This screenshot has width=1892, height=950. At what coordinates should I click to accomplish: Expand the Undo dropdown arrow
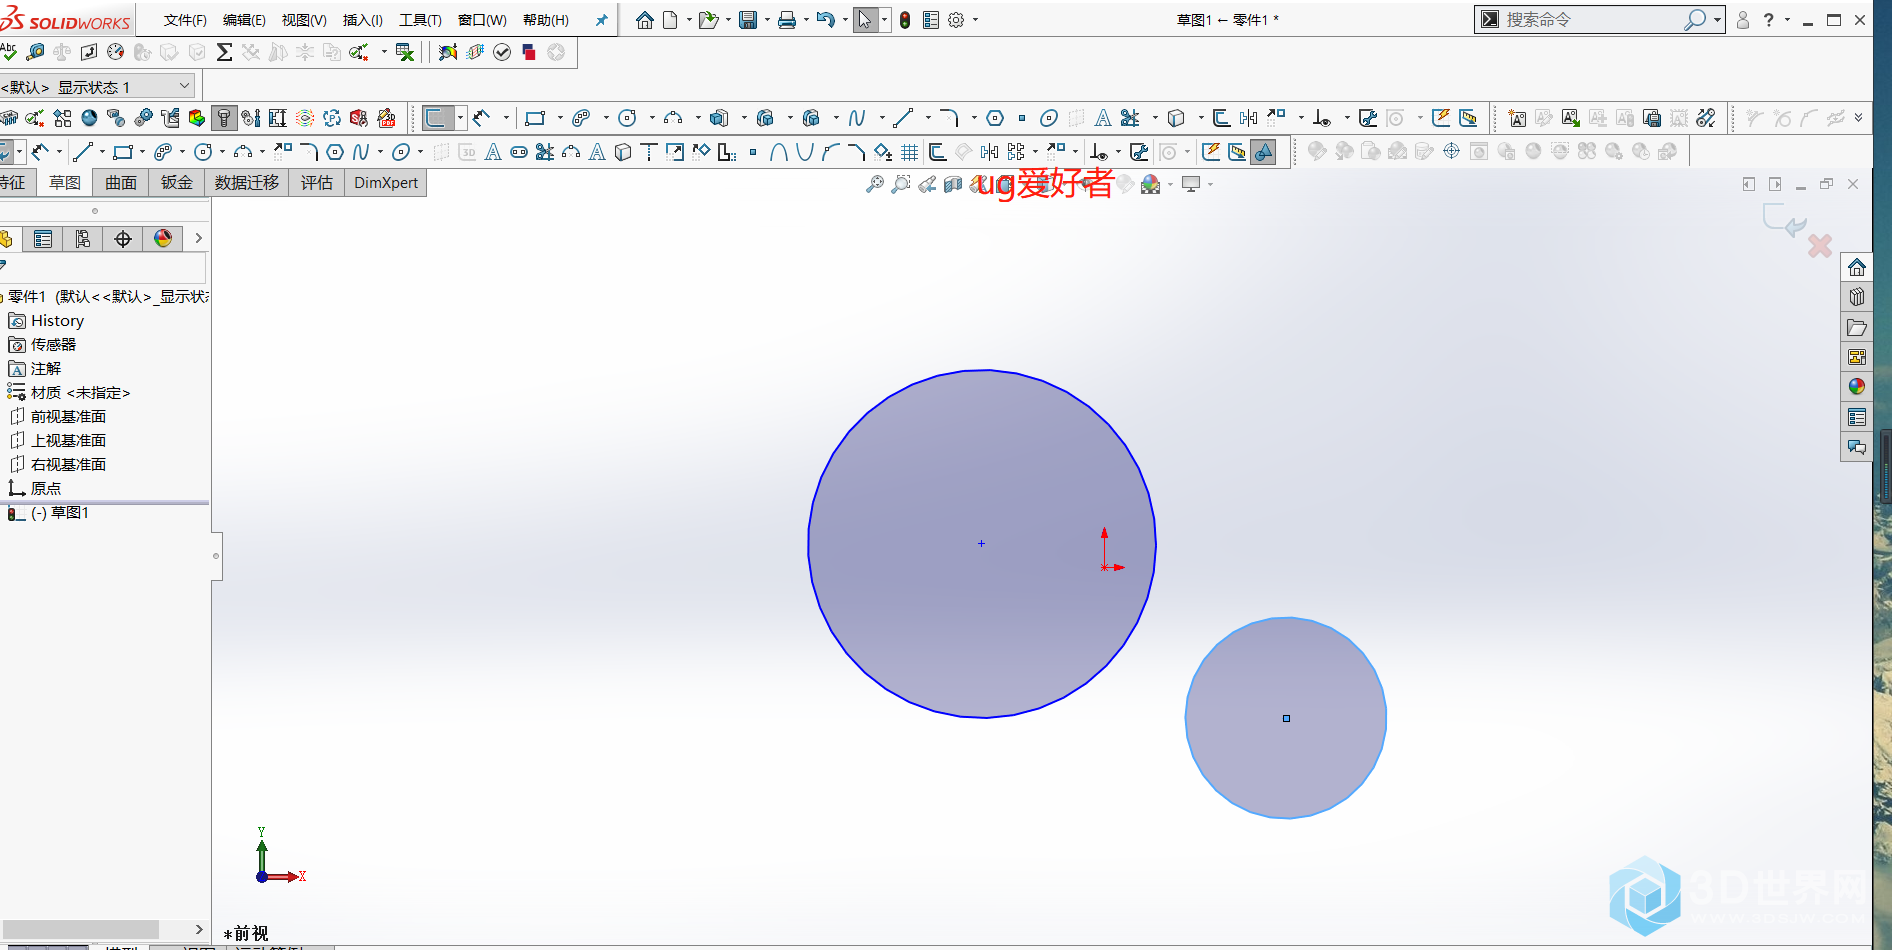(x=845, y=20)
